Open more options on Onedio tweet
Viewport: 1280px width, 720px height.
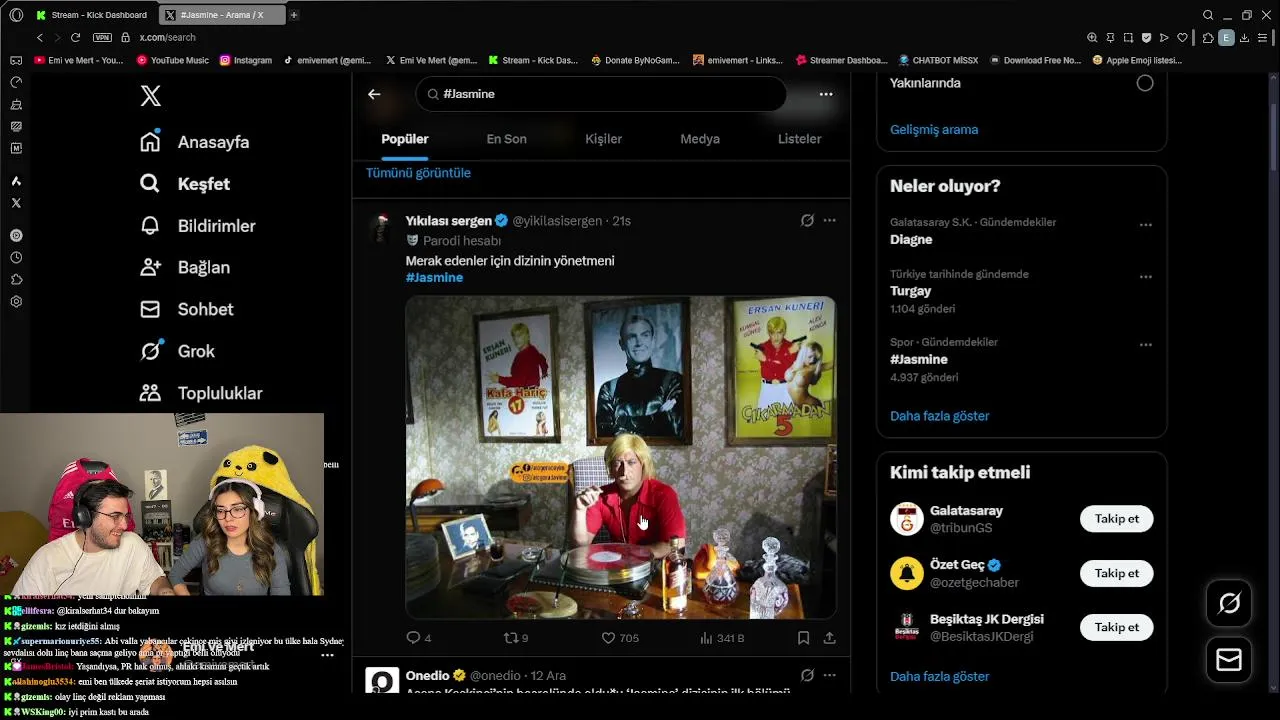coord(829,675)
